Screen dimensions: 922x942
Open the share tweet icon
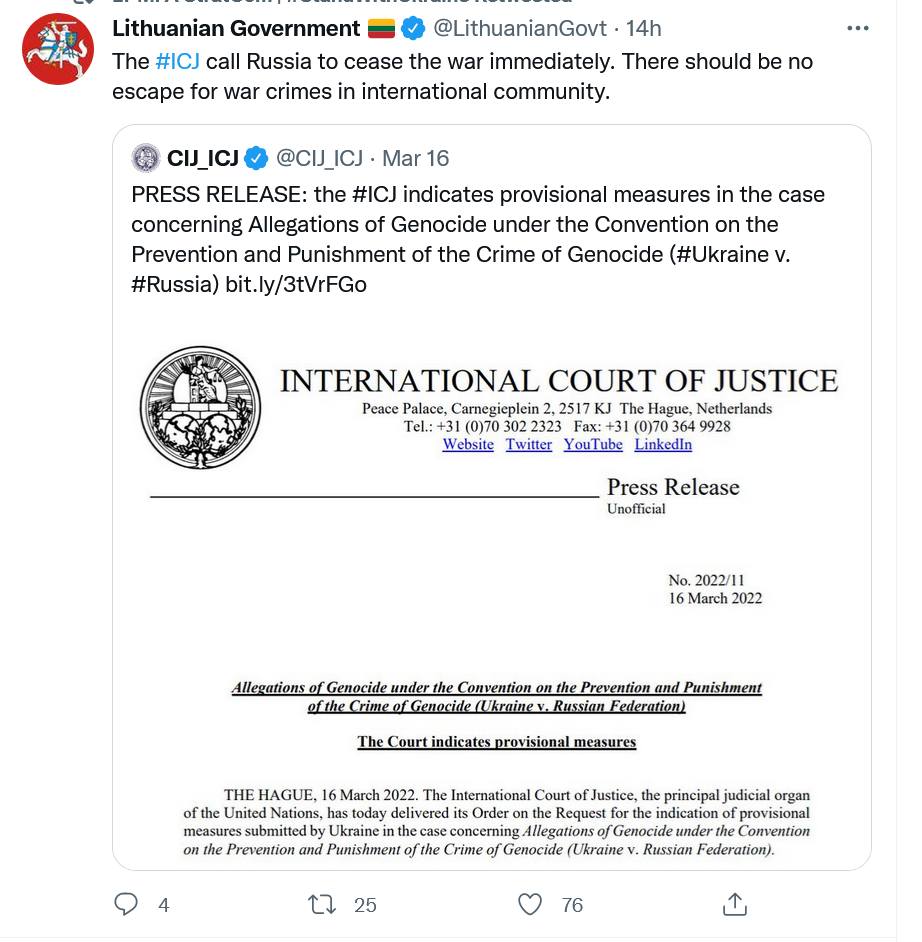coord(734,904)
